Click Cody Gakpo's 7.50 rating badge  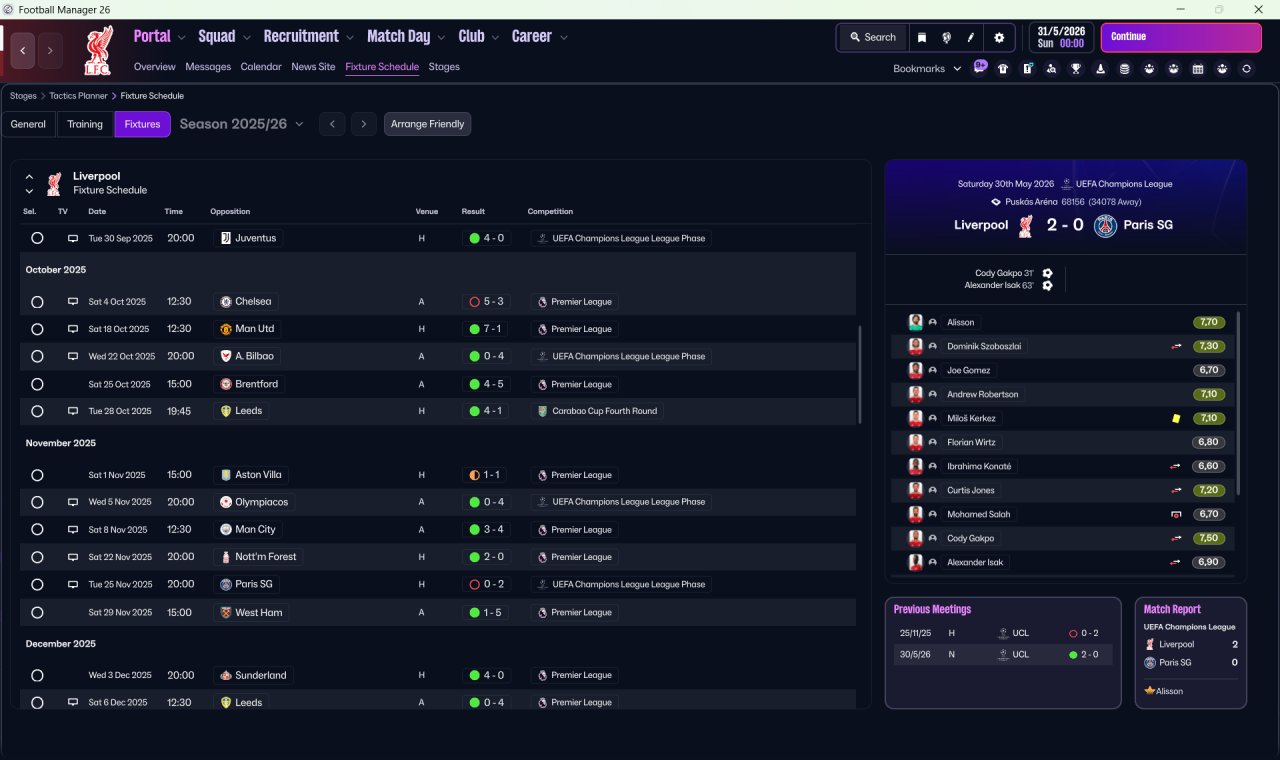[1209, 538]
